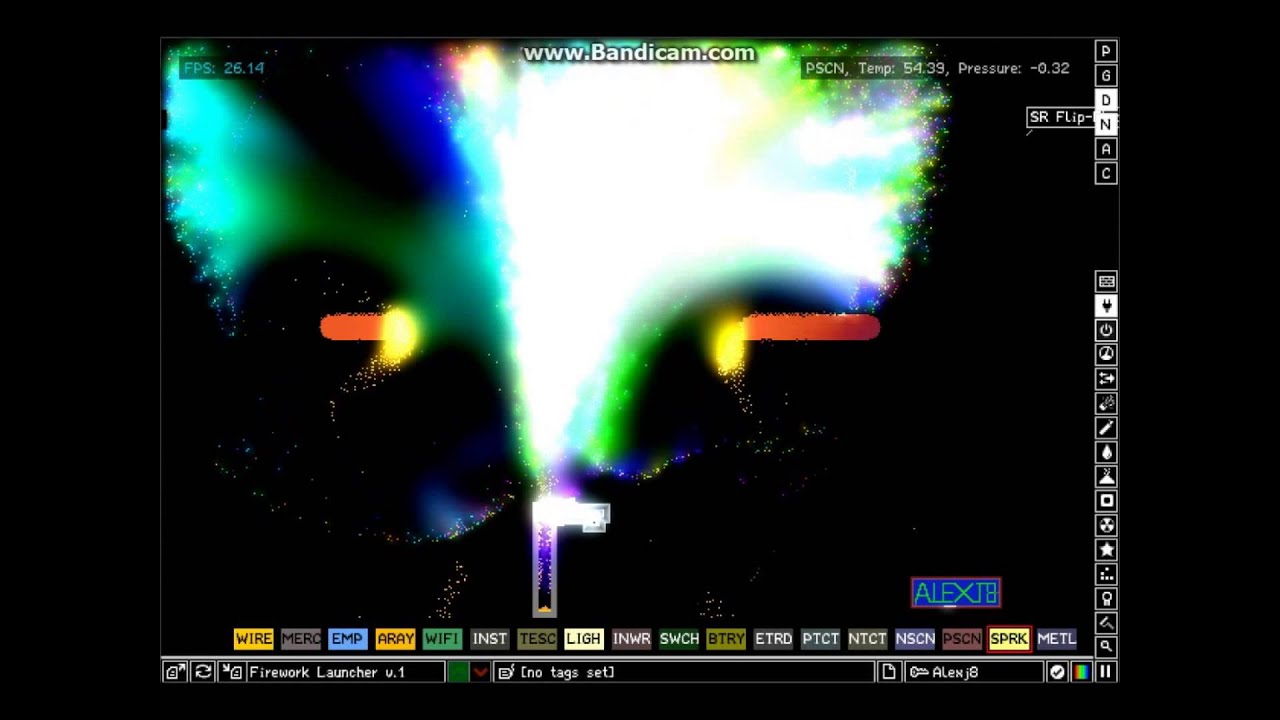1280x720 pixels.
Task: Open the Decoration tools category icon
Action: [x=1106, y=623]
